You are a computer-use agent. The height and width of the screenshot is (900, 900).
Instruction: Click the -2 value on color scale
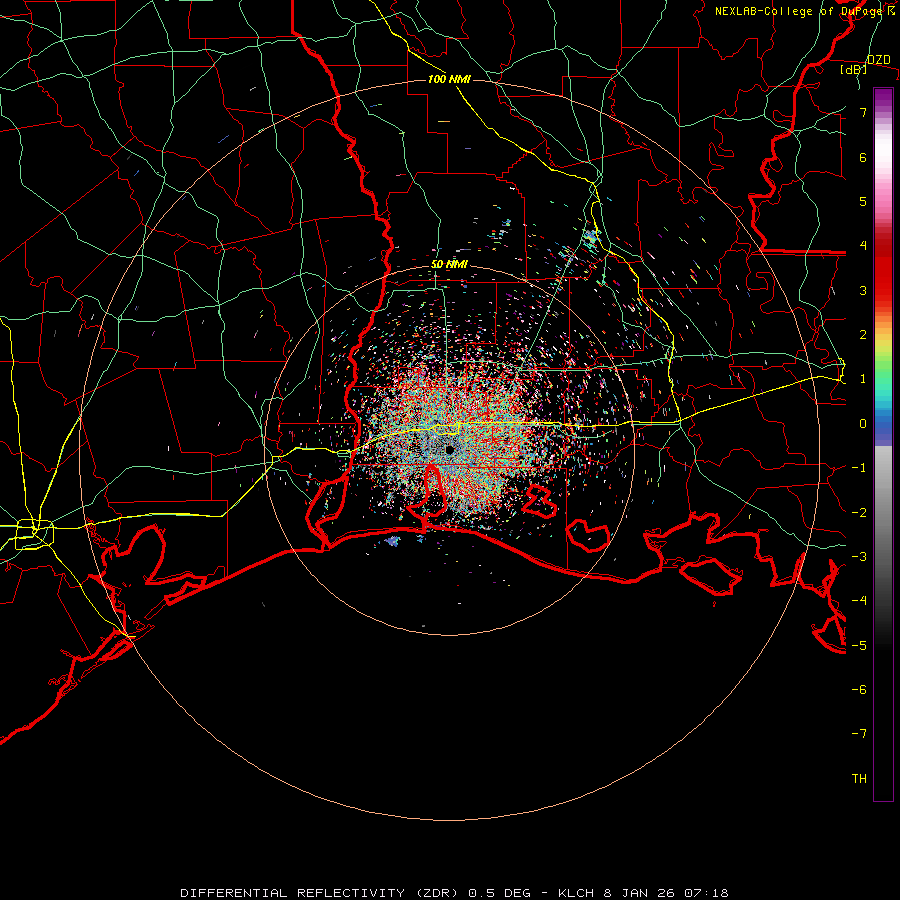coord(859,513)
